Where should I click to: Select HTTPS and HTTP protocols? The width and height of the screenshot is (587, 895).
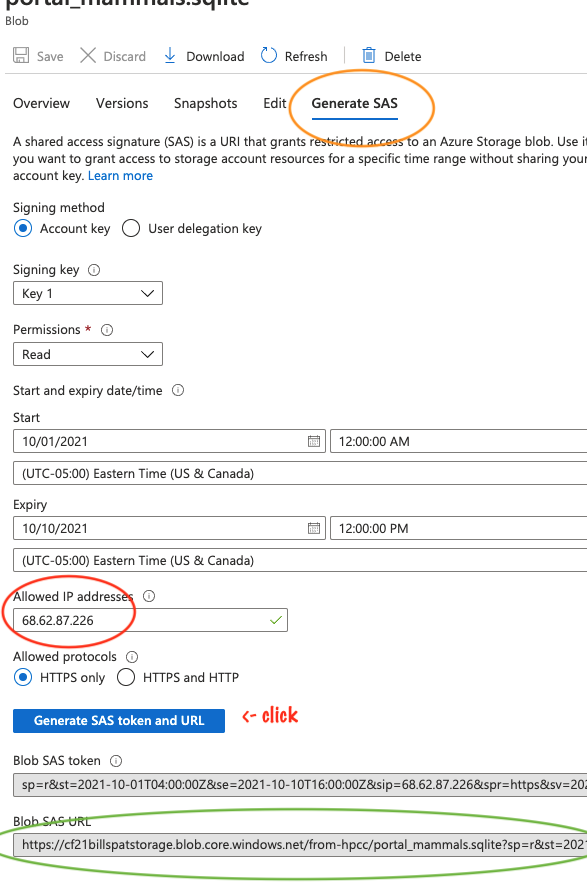(126, 677)
